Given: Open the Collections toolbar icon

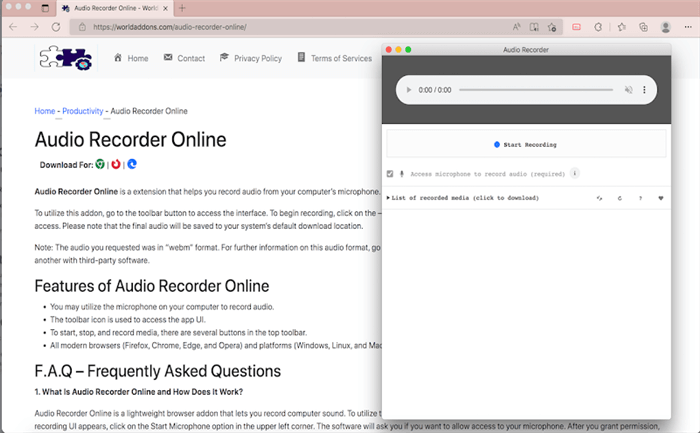Looking at the screenshot, I should tap(643, 27).
